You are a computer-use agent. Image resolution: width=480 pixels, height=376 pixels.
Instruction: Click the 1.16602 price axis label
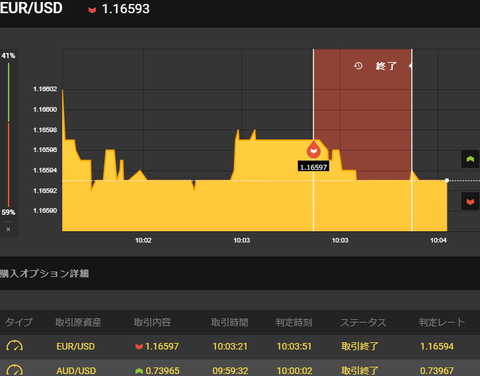click(x=45, y=89)
